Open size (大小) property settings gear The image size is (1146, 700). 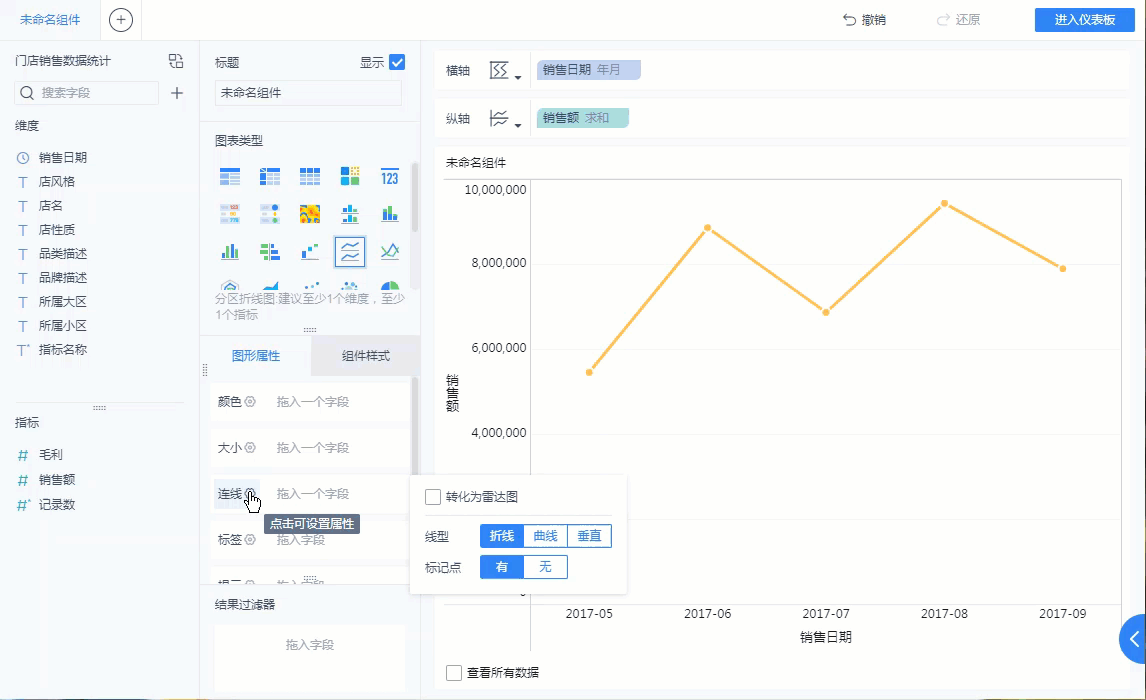(x=250, y=447)
